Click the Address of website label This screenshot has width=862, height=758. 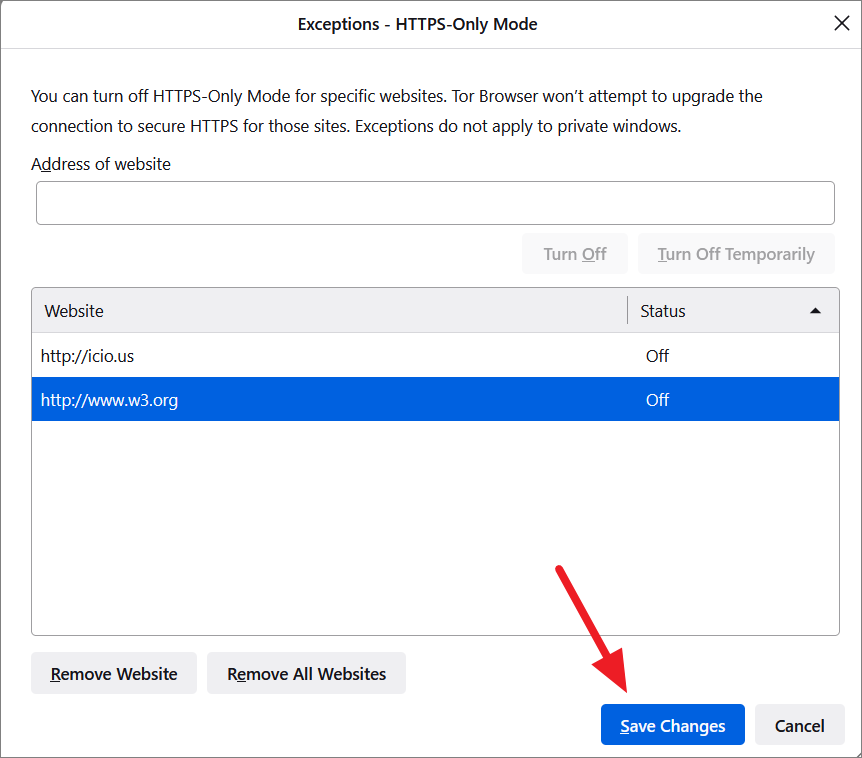[101, 164]
